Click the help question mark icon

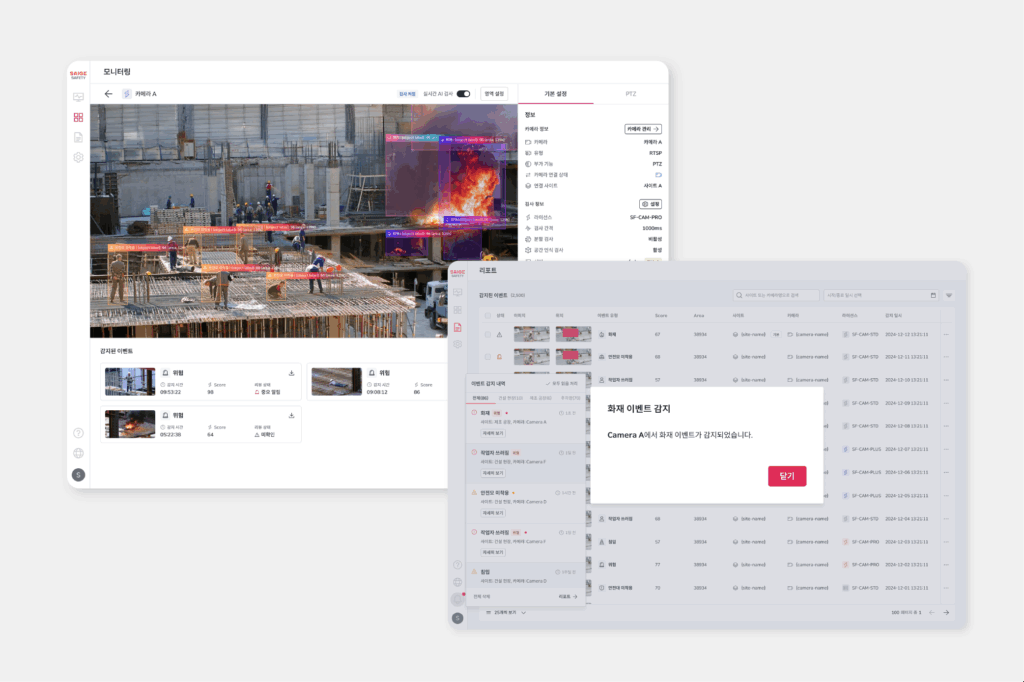click(78, 433)
